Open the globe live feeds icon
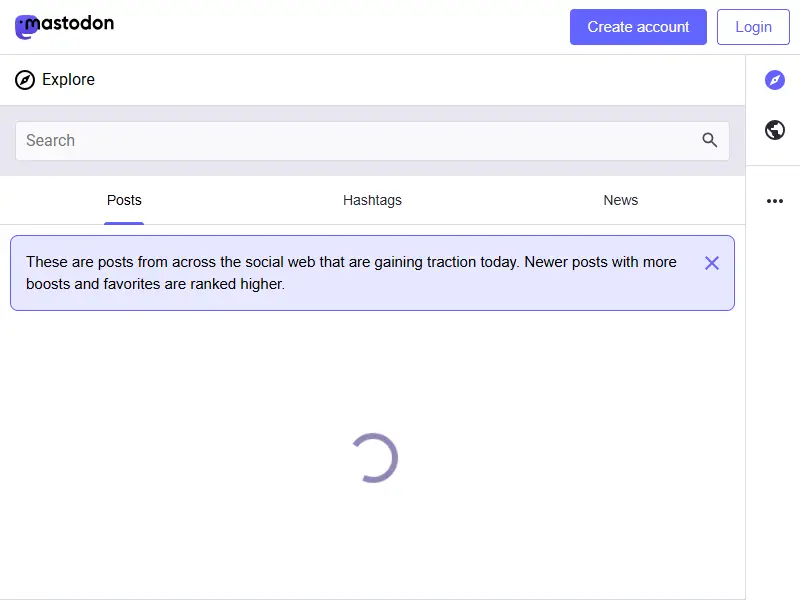 click(774, 130)
